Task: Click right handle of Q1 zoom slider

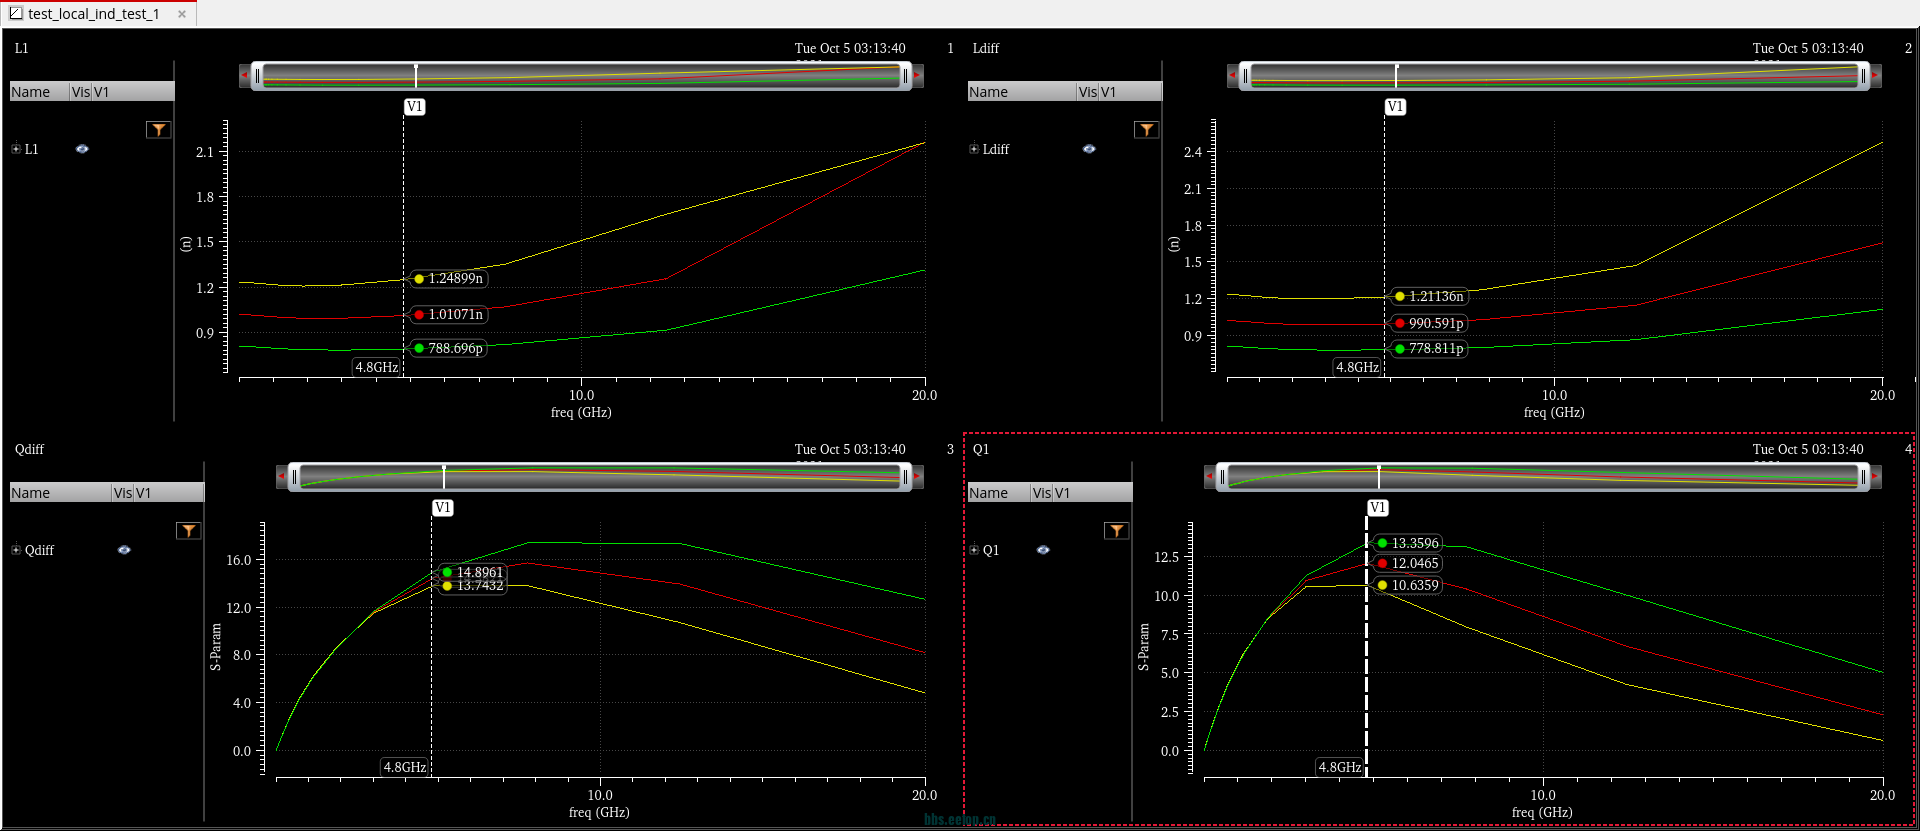Action: coord(1863,477)
